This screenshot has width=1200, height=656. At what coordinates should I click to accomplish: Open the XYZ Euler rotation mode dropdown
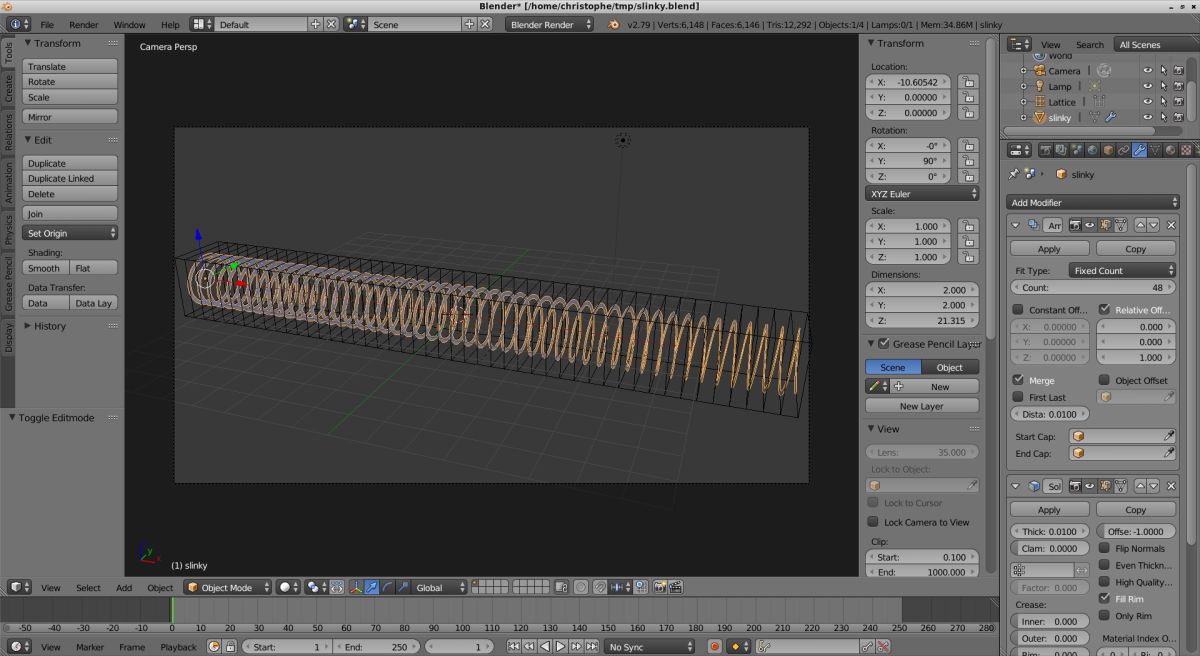pos(922,194)
